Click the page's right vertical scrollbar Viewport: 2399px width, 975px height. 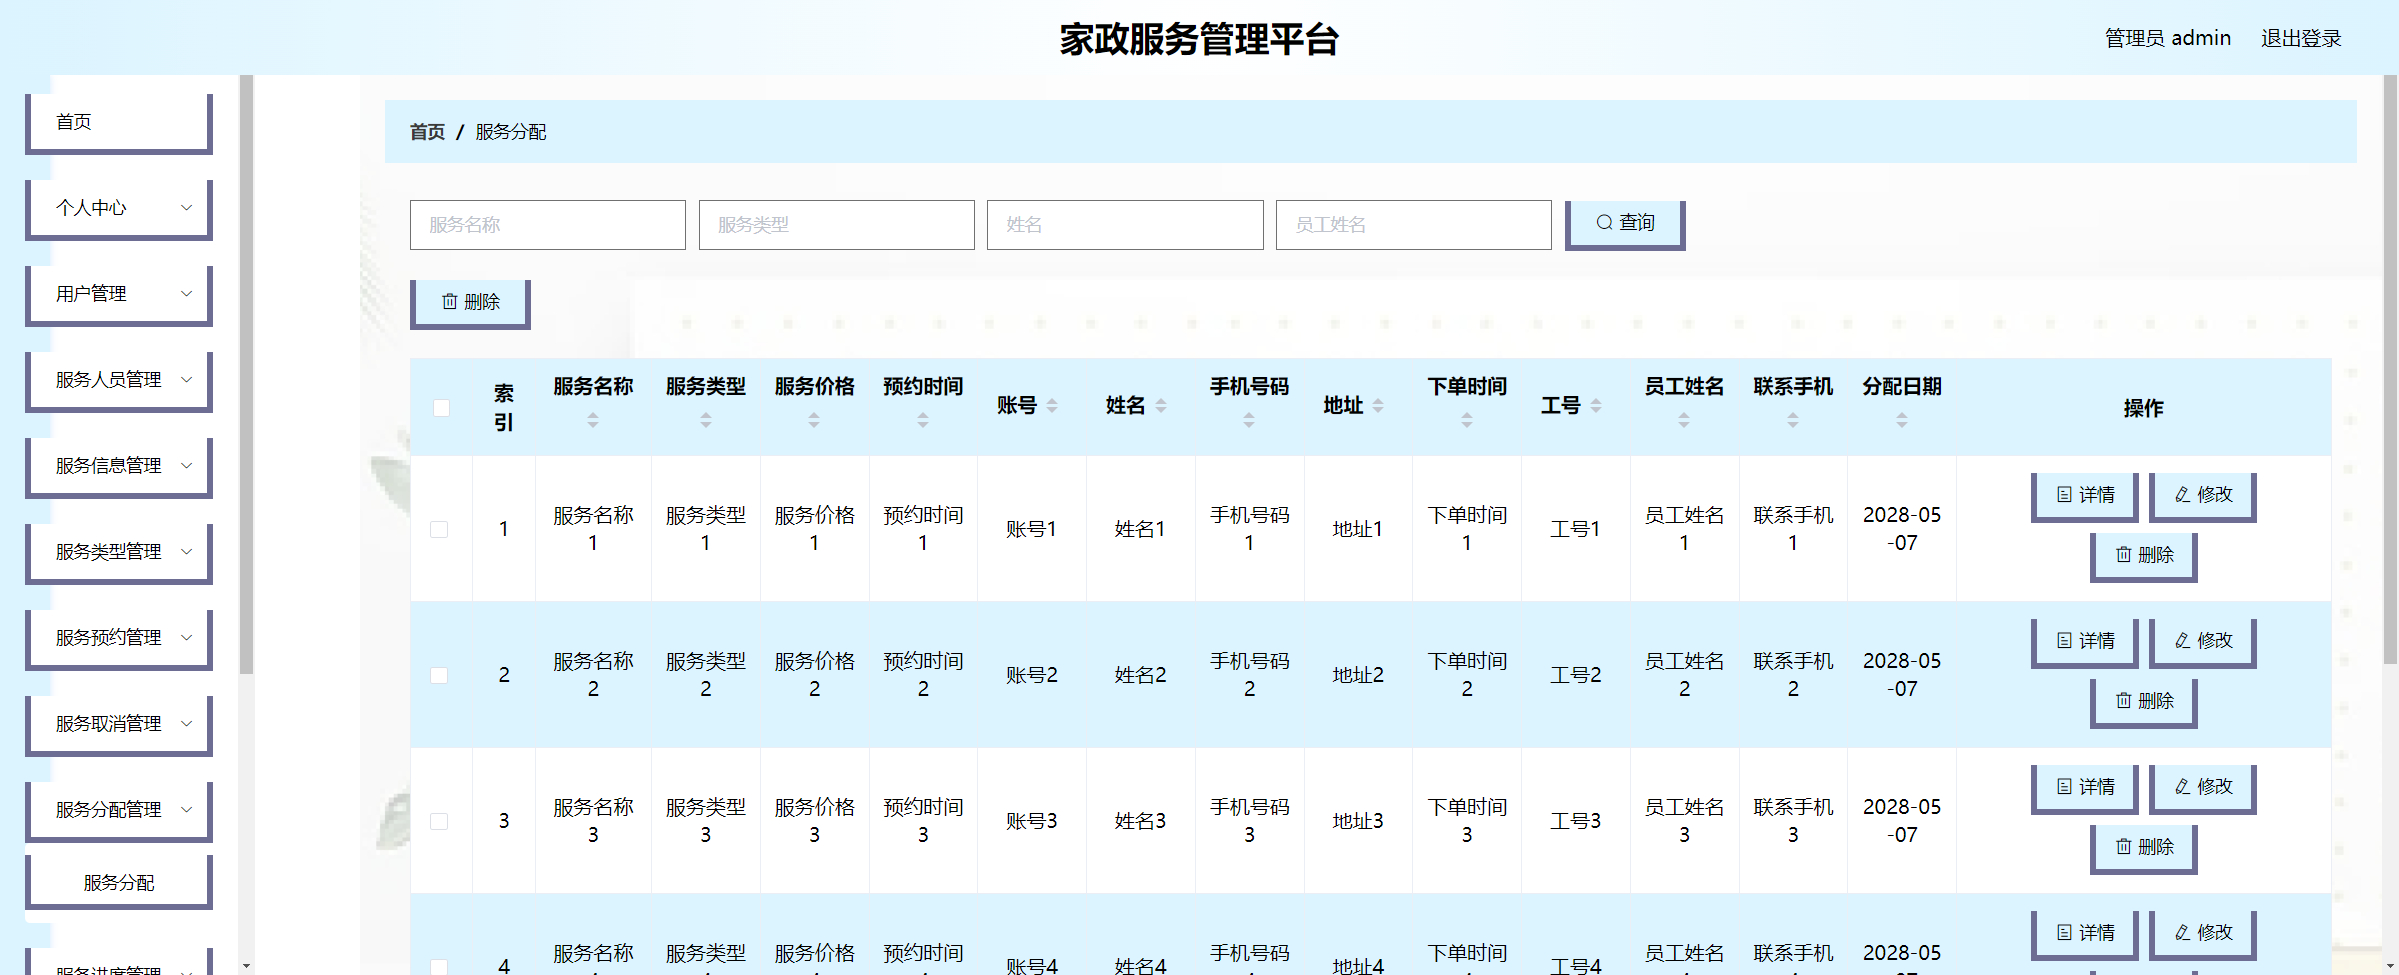2390,370
